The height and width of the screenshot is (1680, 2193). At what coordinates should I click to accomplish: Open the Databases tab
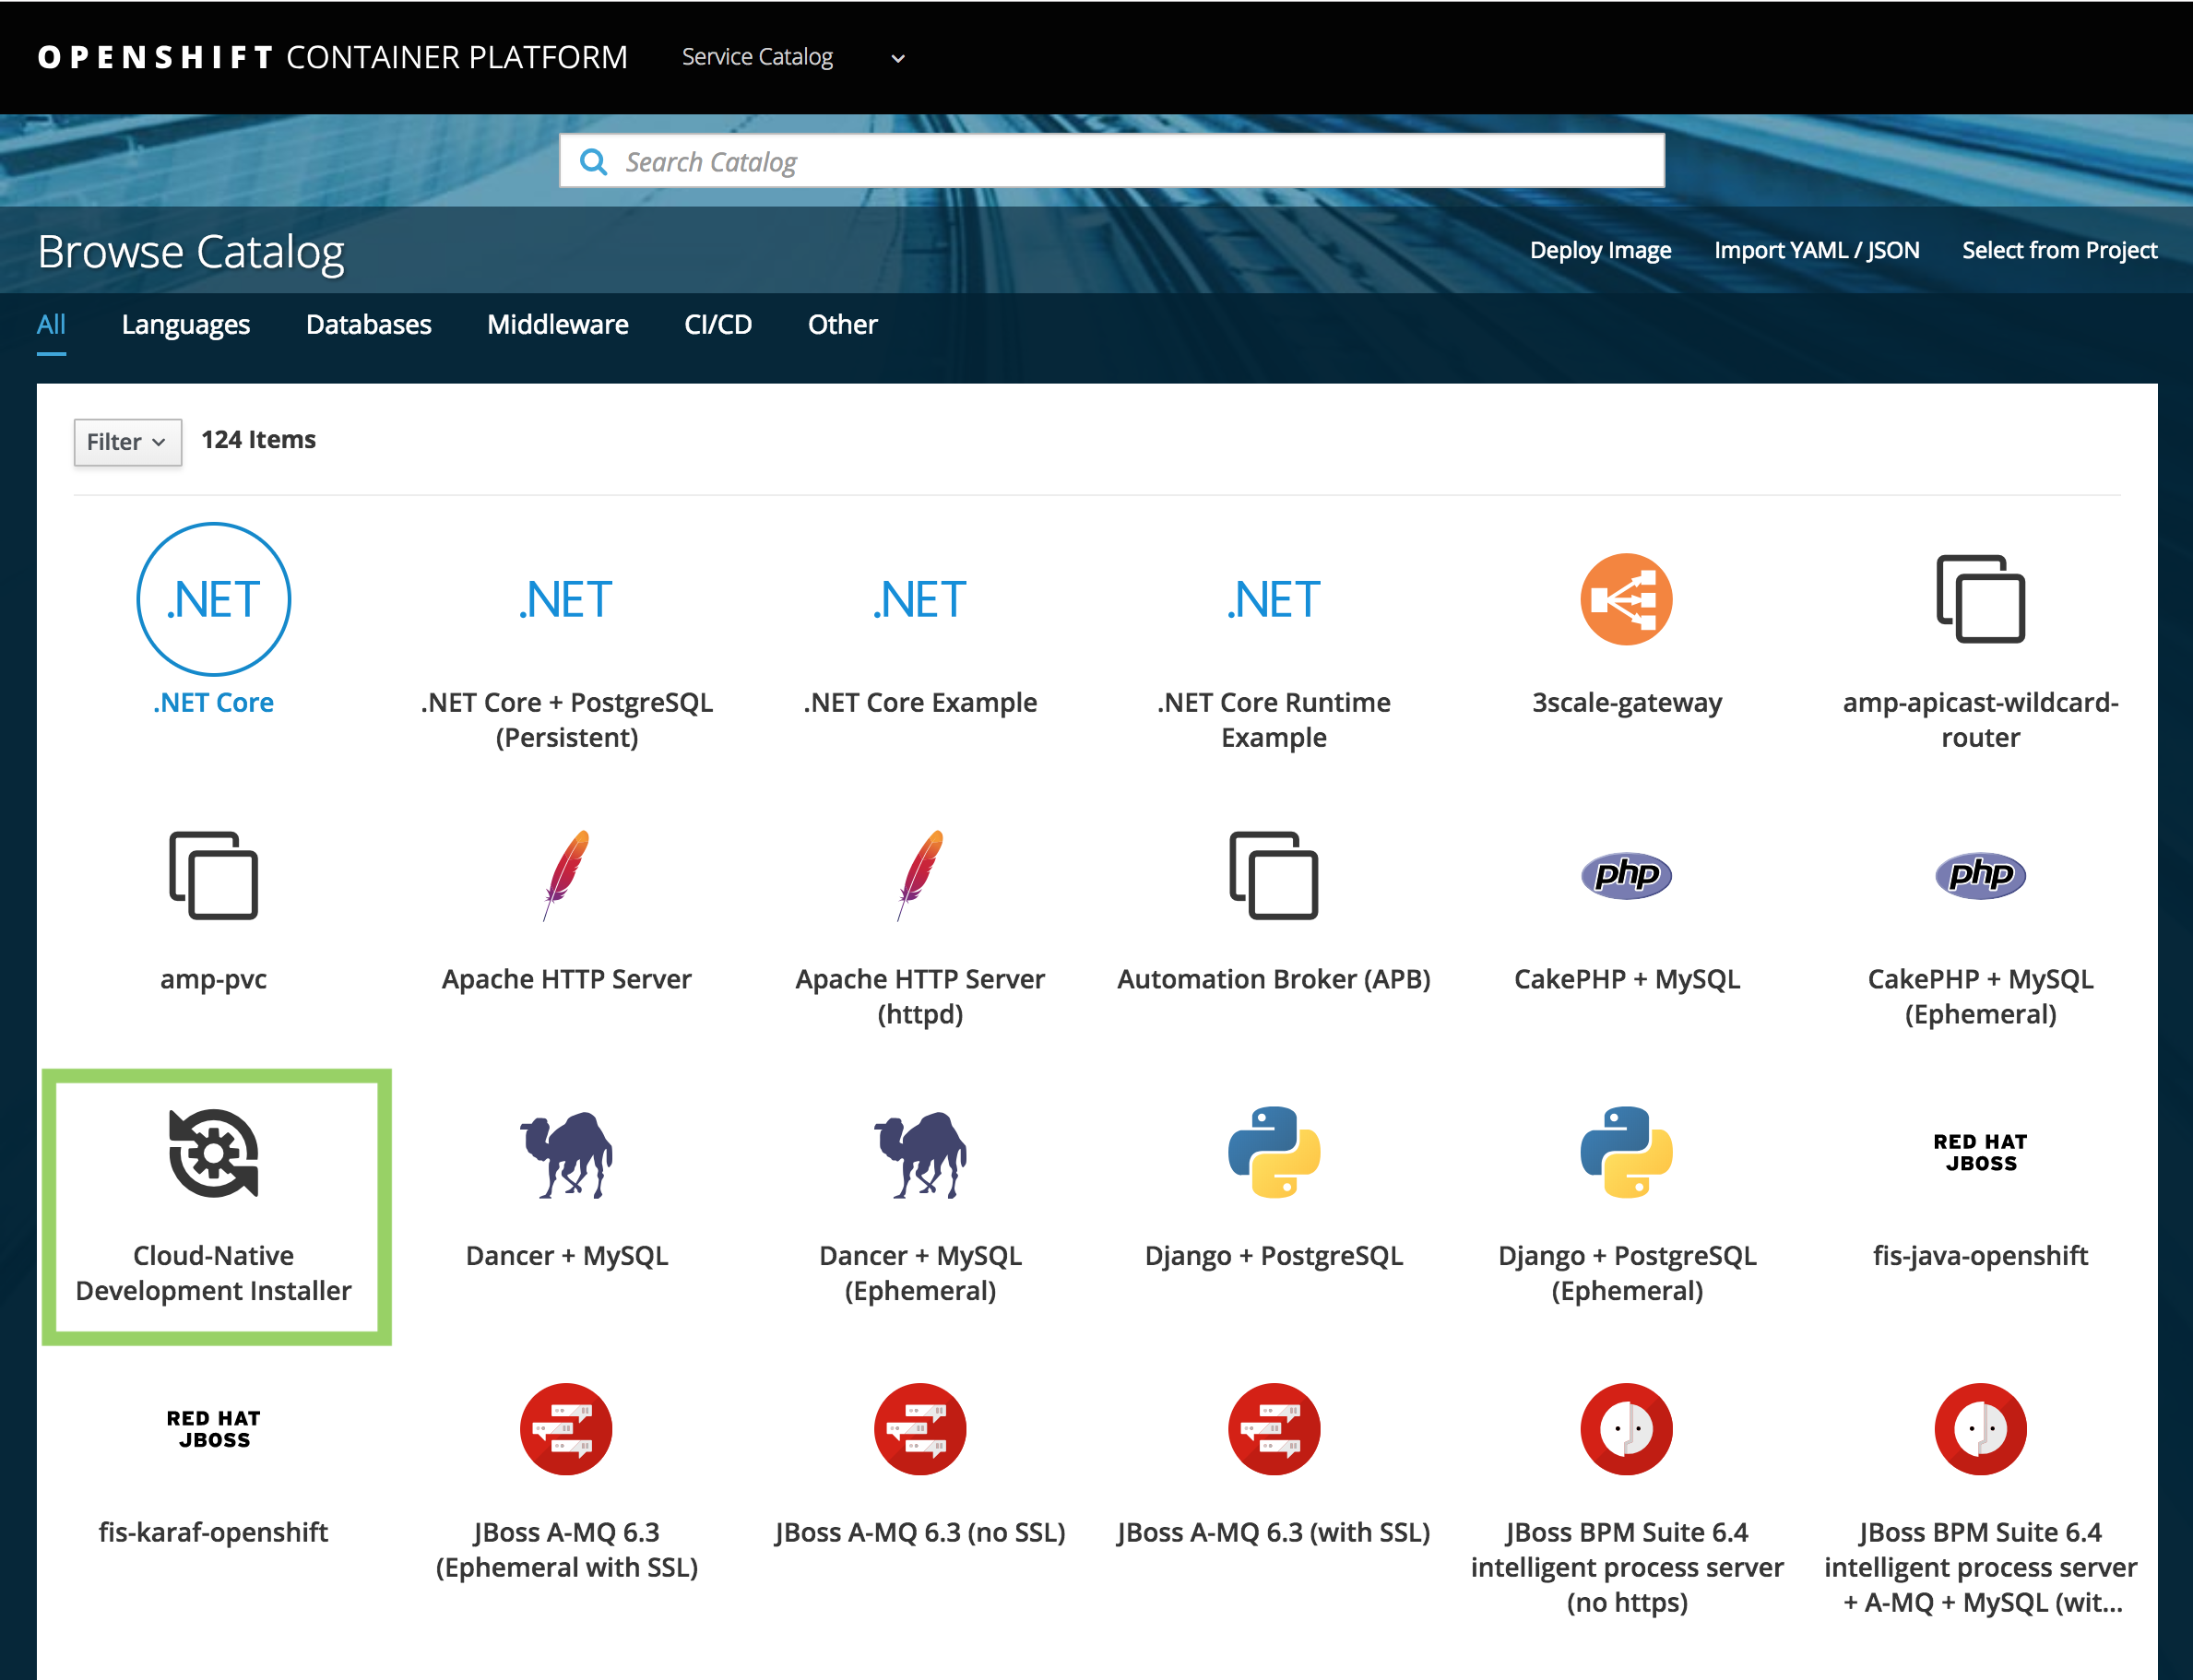point(368,324)
